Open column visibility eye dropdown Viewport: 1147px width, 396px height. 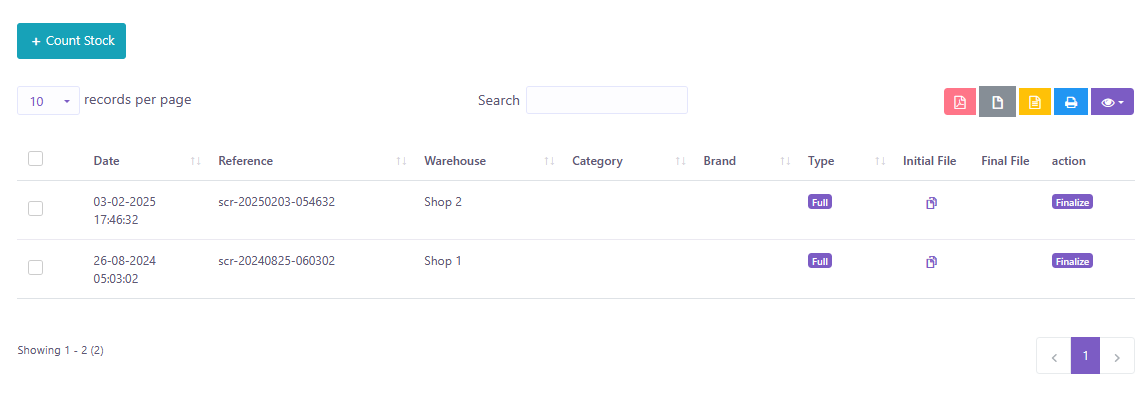click(1112, 102)
